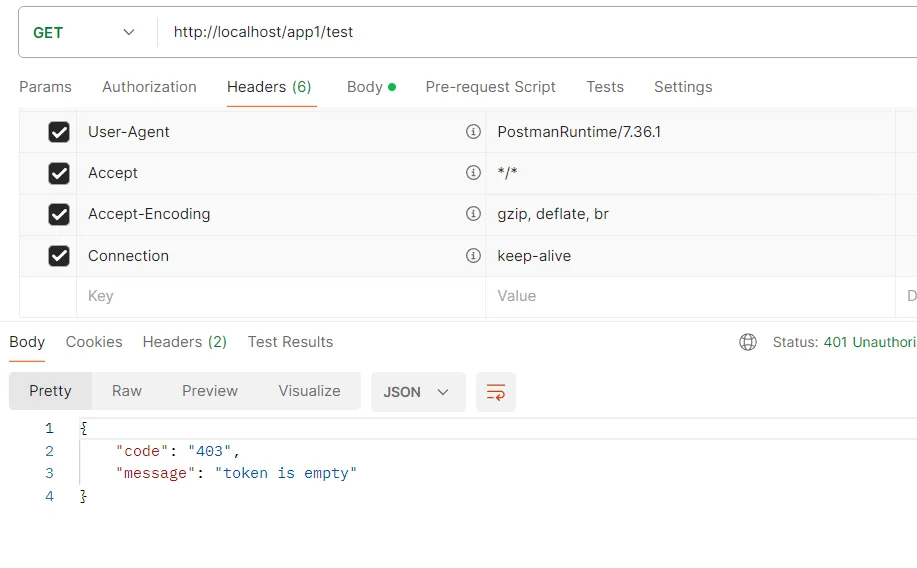Open the GET method dropdown
The image size is (917, 568).
[x=85, y=32]
